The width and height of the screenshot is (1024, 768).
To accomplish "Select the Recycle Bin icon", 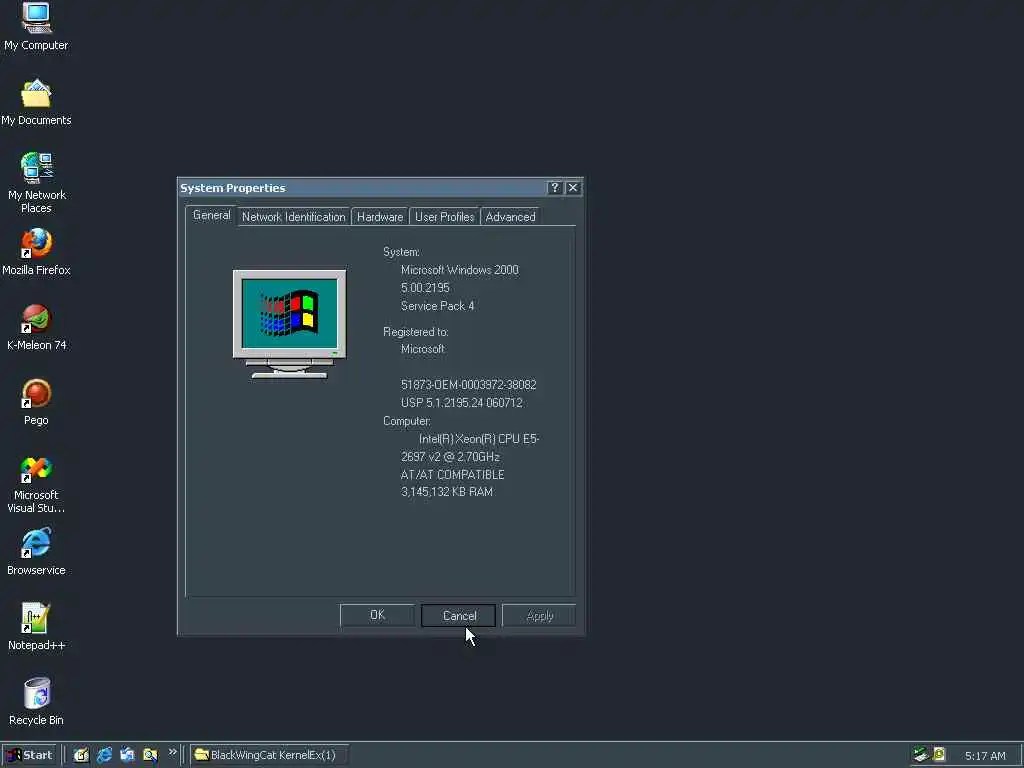I will tap(37, 702).
